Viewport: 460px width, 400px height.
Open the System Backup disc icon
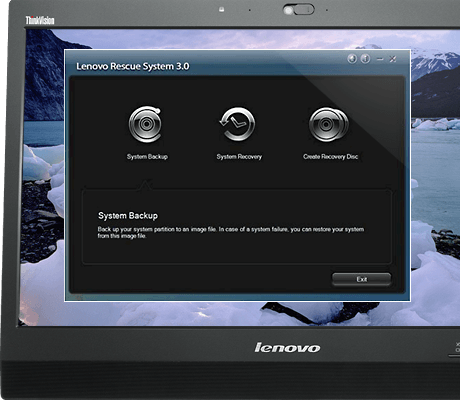click(145, 124)
